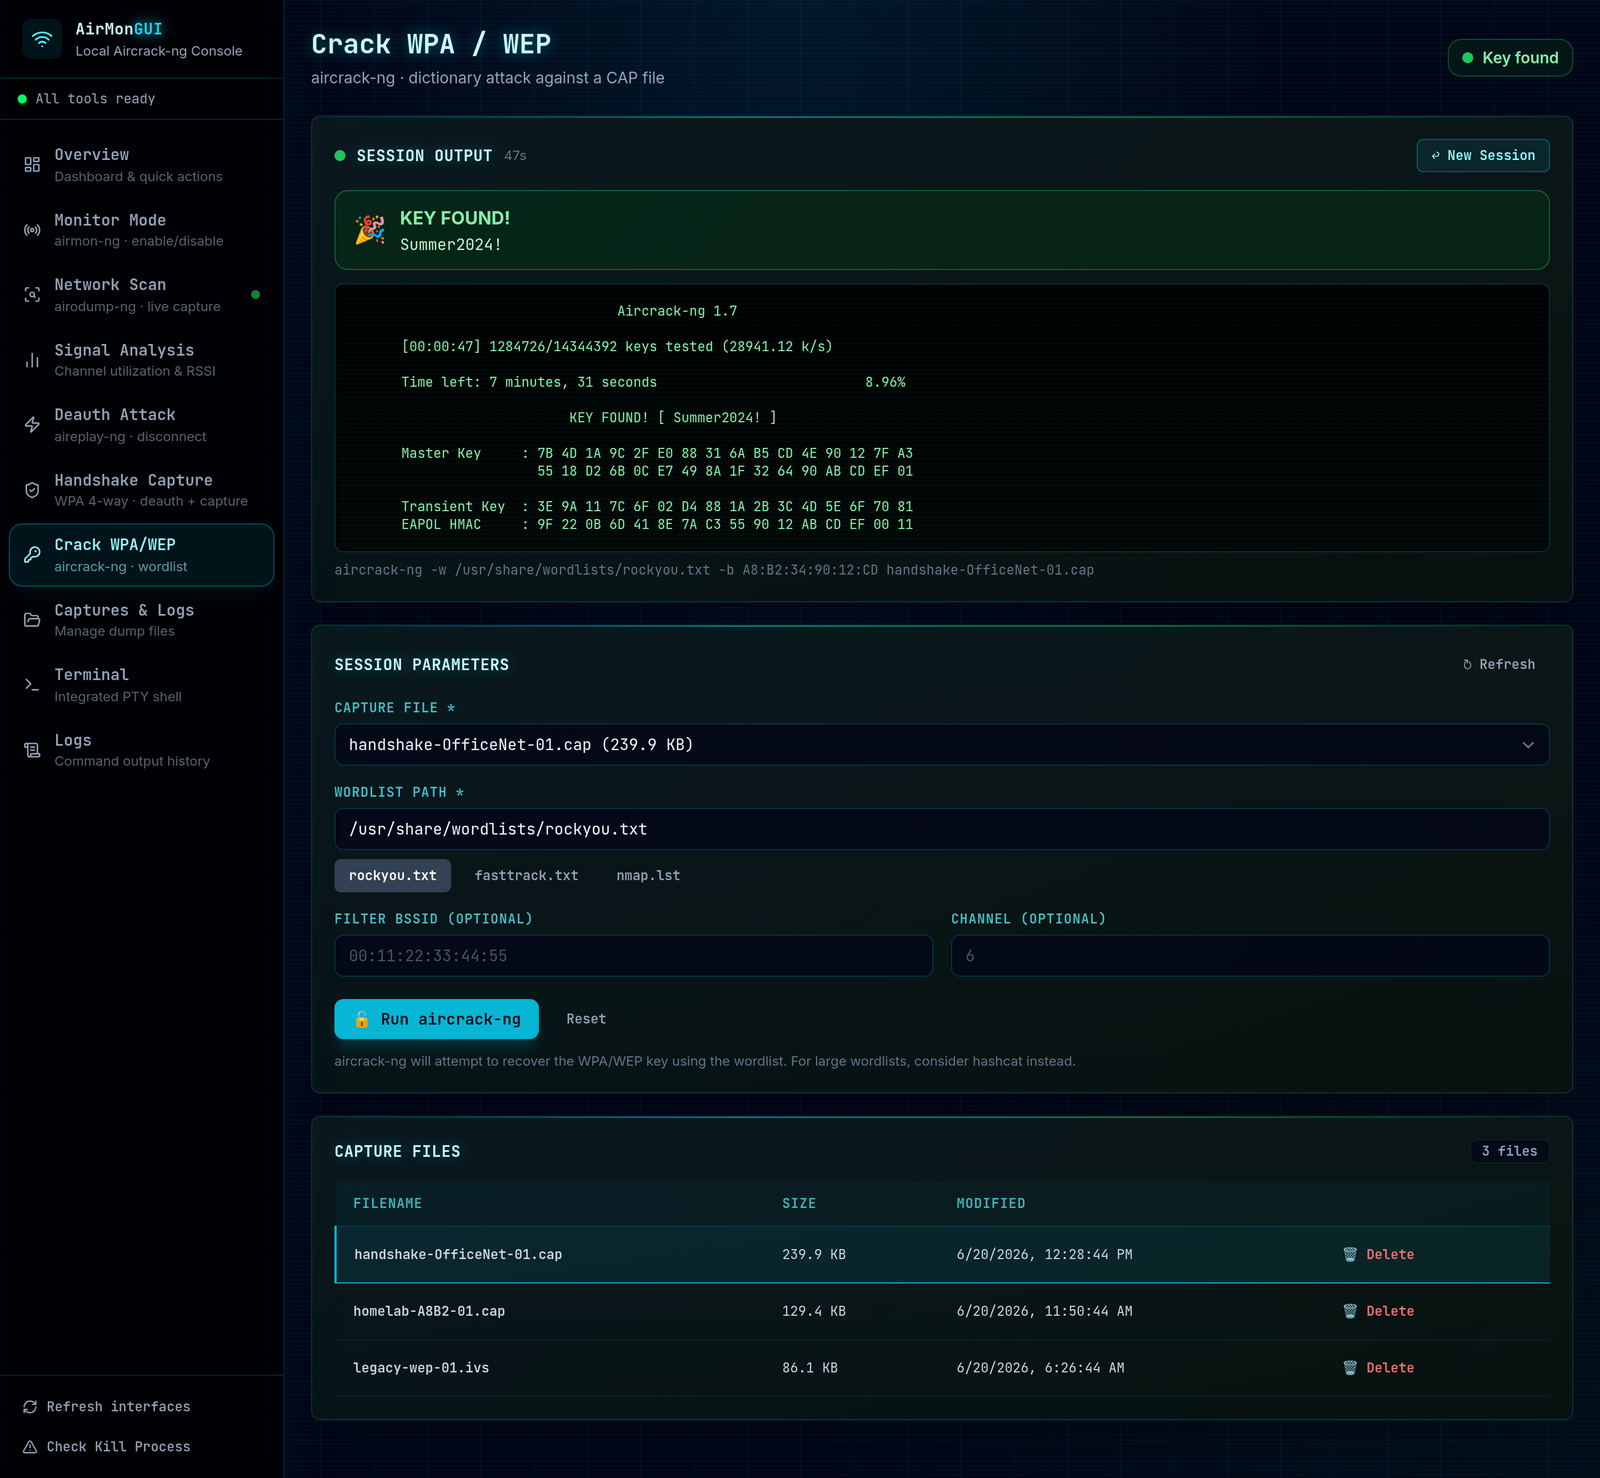Click the Crack WPA/WEP key icon
This screenshot has width=1600, height=1478.
[32, 555]
